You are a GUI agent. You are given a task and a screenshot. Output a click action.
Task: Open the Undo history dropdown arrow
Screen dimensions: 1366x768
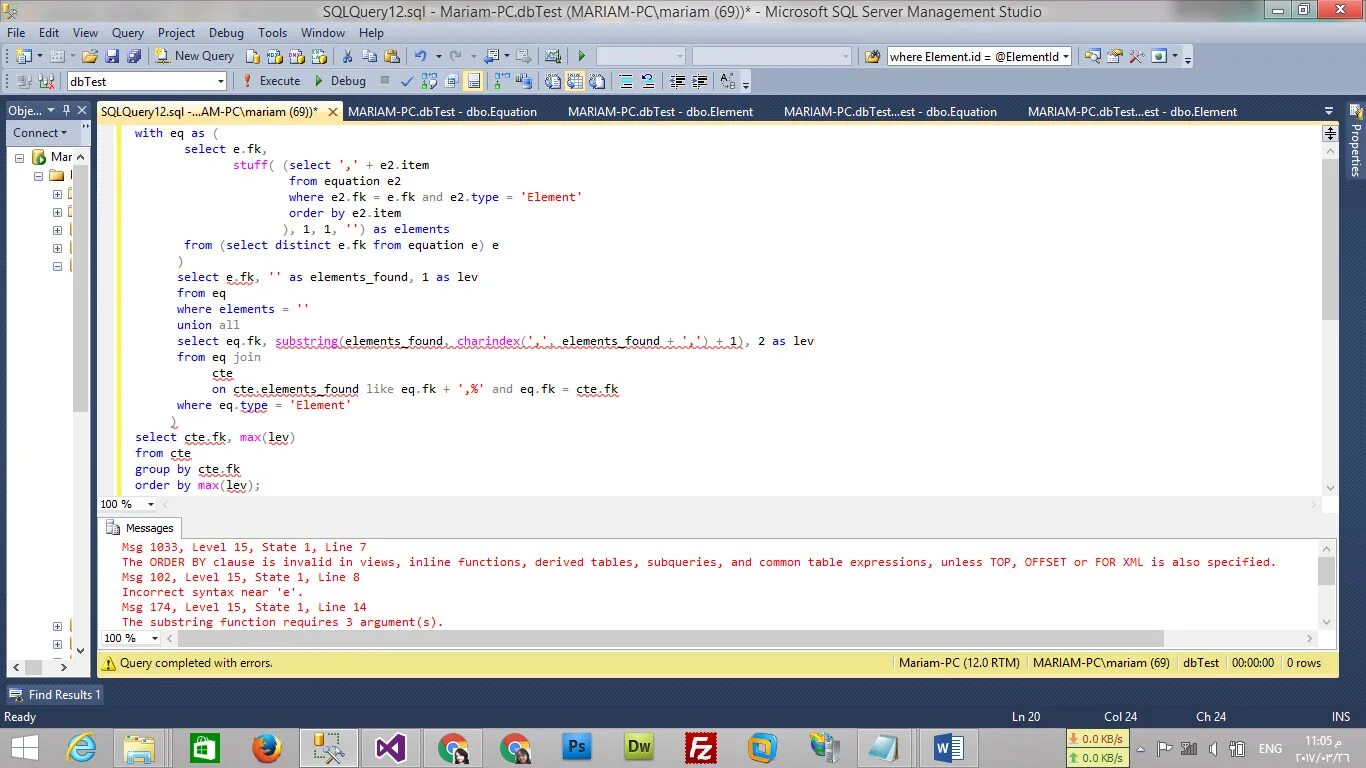438,56
